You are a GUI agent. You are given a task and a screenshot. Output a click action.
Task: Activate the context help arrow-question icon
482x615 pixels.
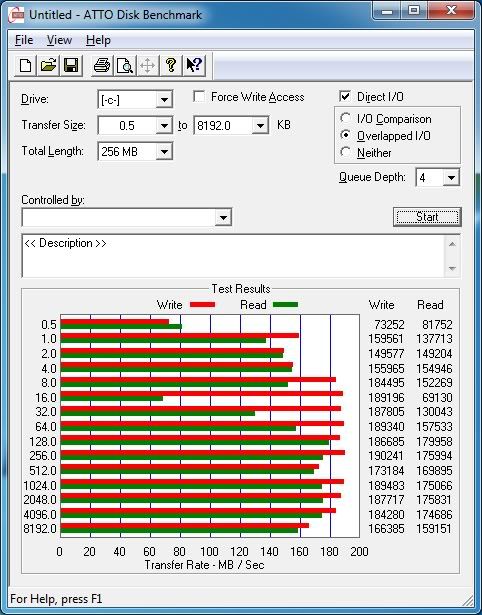[194, 65]
